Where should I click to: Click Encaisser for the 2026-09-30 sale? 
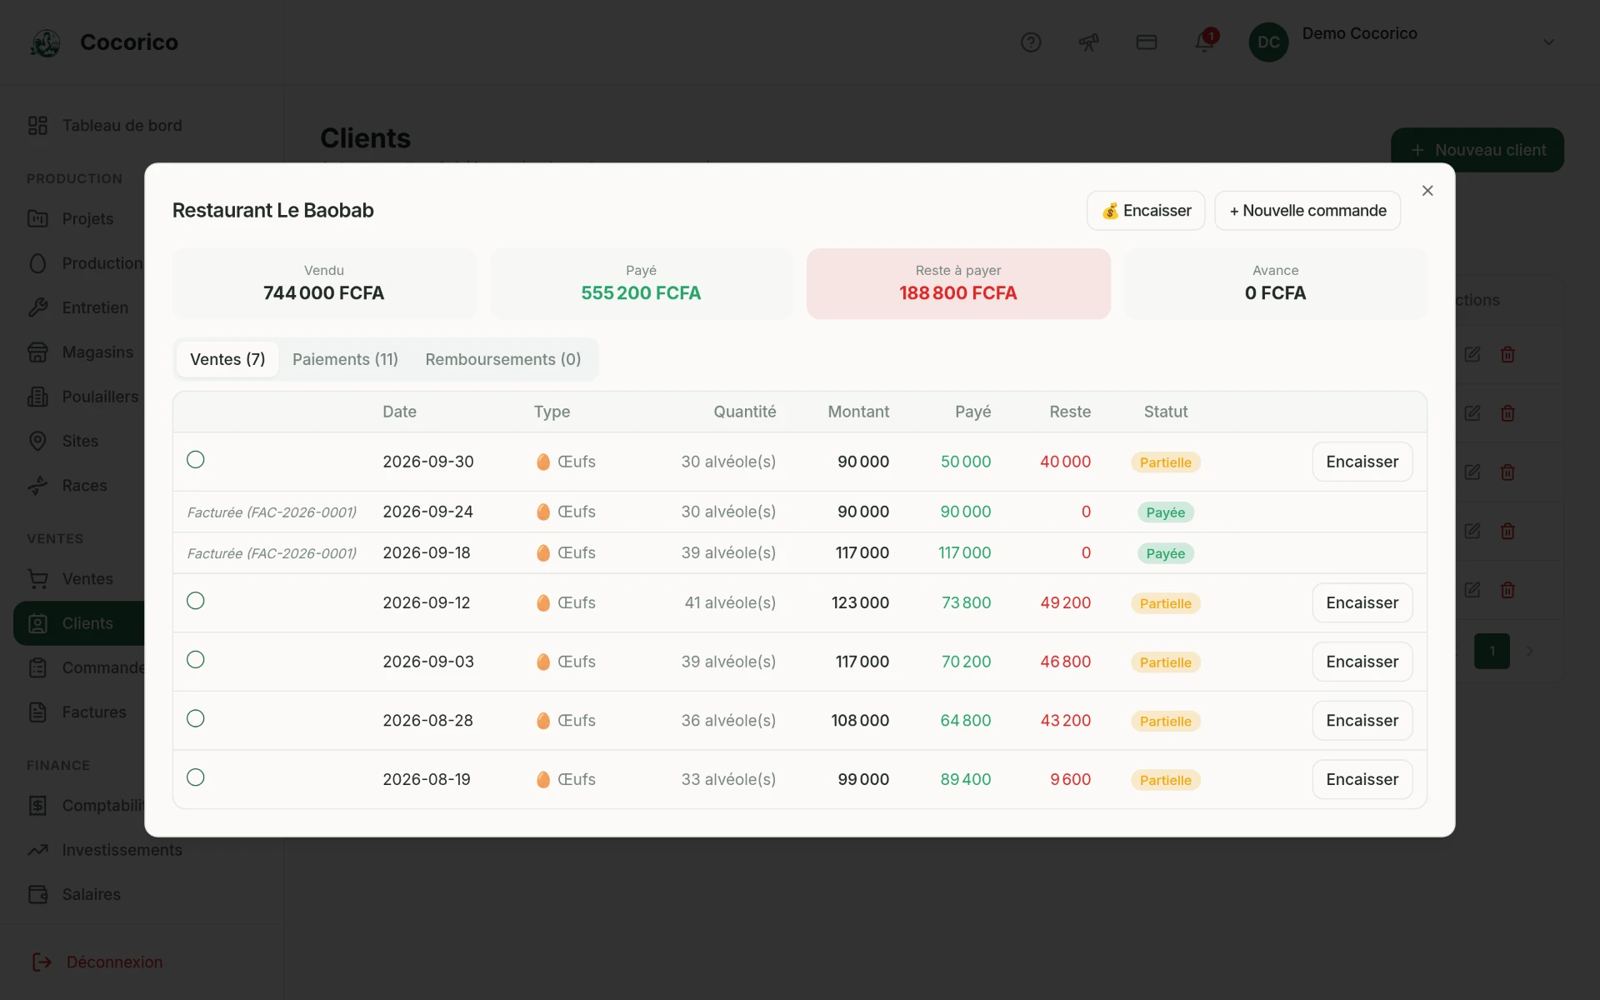point(1362,462)
